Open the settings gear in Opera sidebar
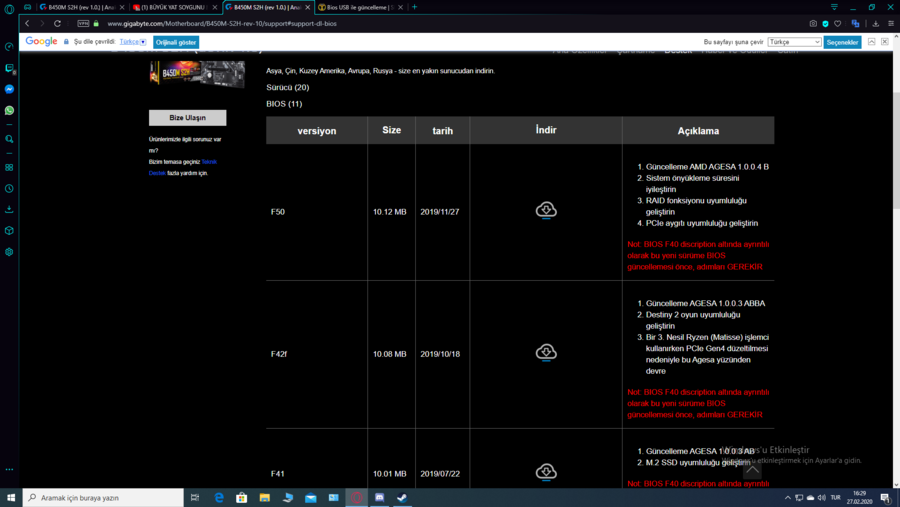 (9, 252)
